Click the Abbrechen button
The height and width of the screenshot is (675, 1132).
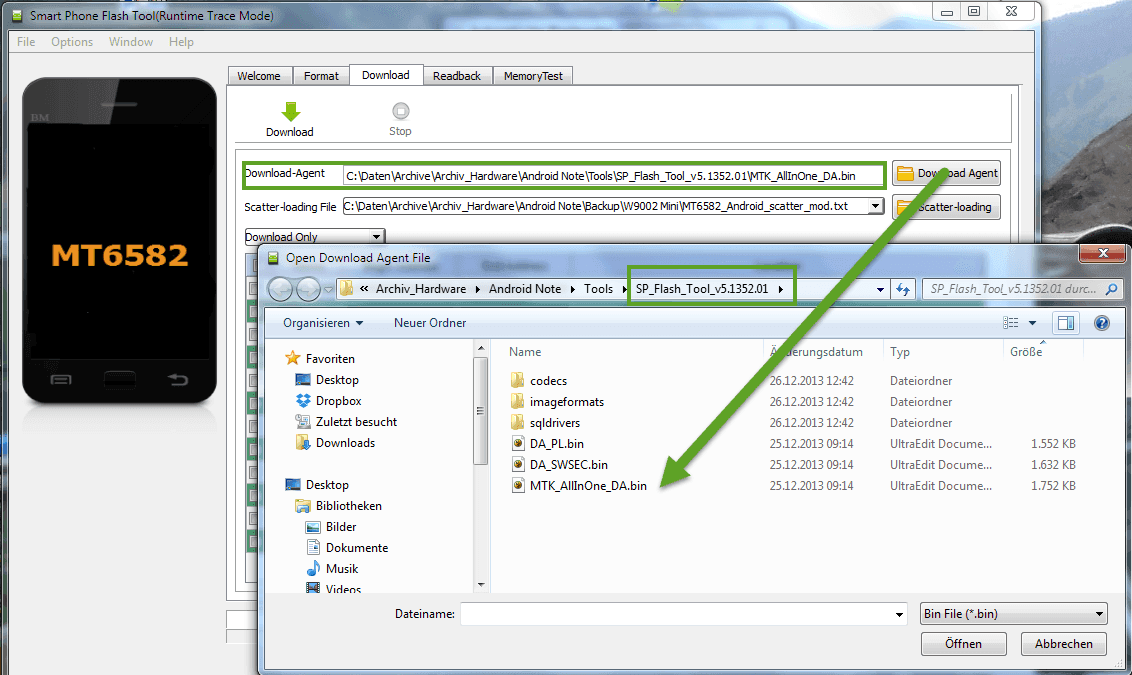coord(1064,644)
